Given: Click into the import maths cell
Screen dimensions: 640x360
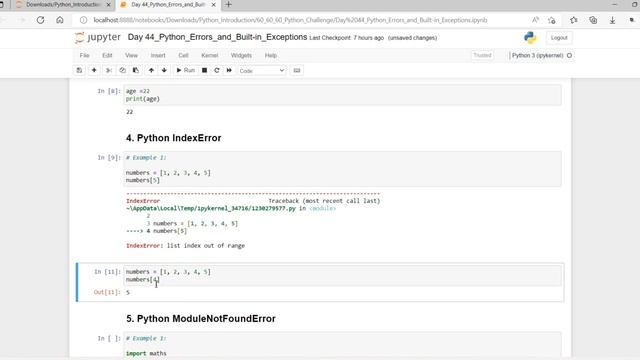Looking at the screenshot, I should point(342,345).
